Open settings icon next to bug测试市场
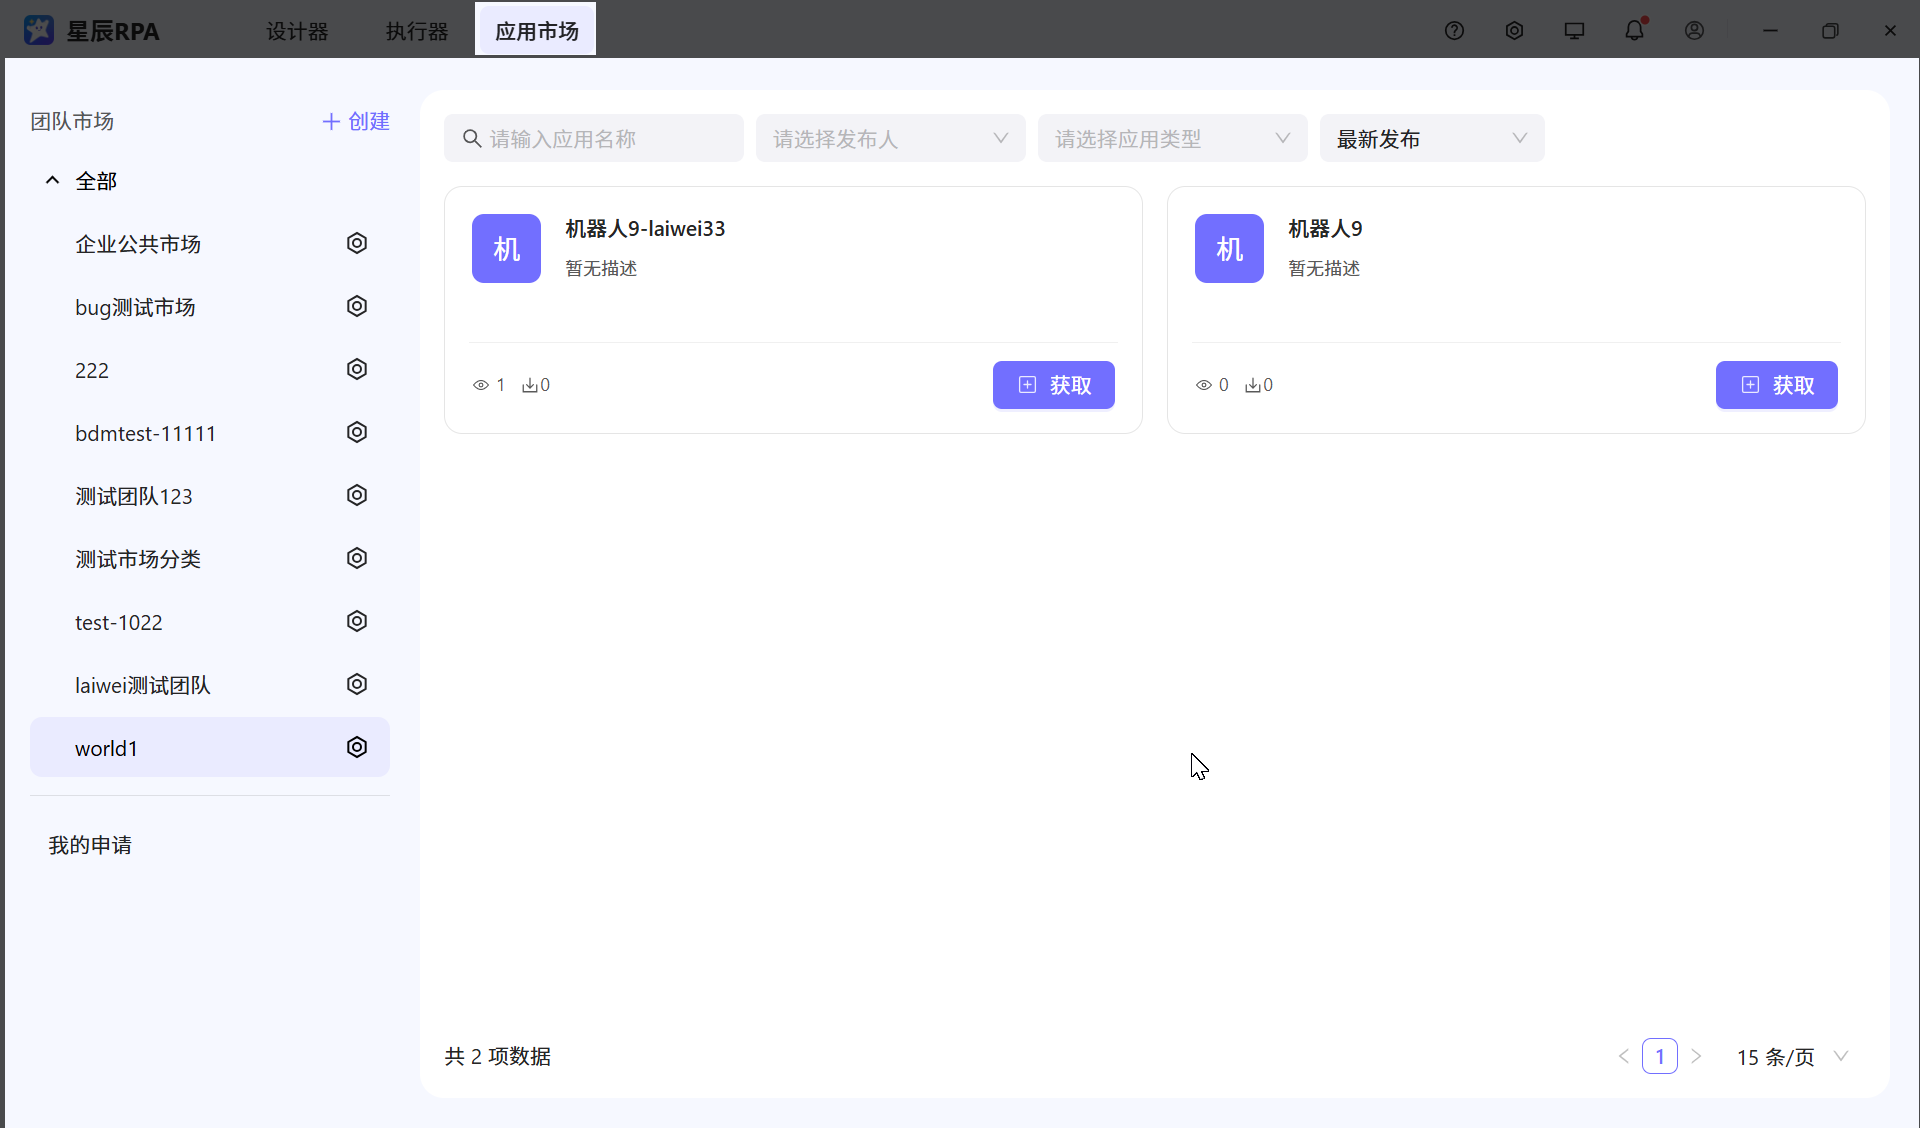1920x1128 pixels. click(x=357, y=306)
